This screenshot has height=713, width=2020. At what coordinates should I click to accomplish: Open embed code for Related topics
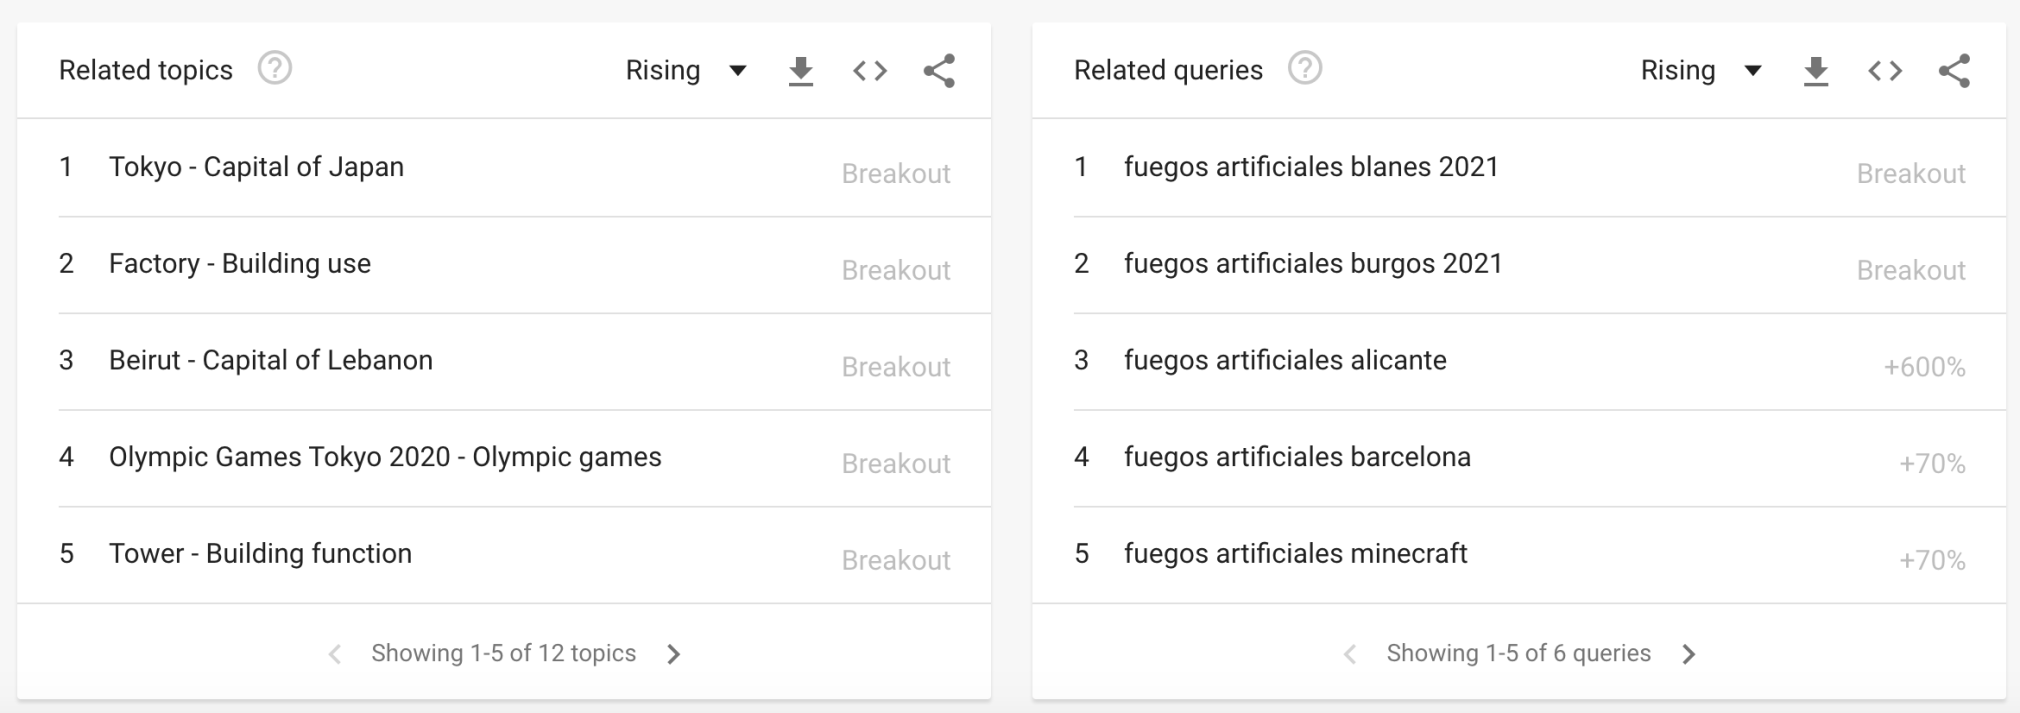pos(870,71)
